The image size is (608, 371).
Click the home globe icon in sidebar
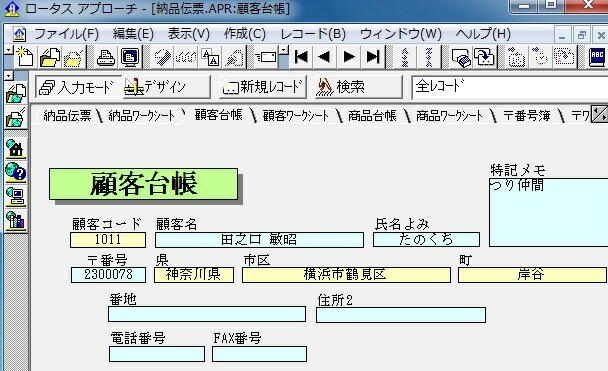[x=16, y=148]
